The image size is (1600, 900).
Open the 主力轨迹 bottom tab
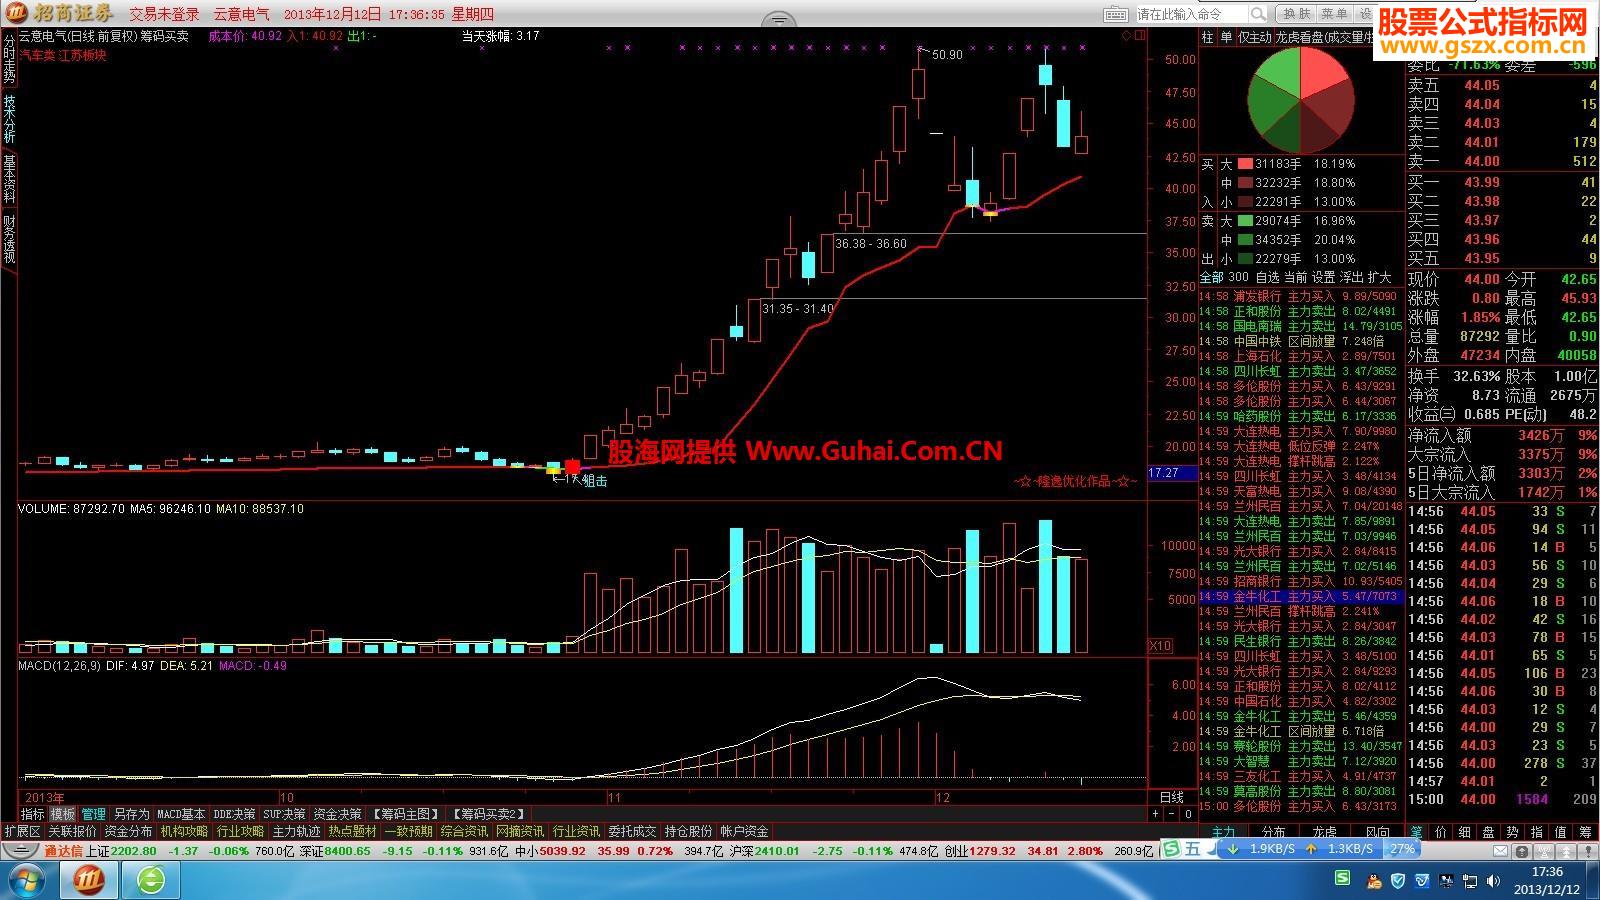tap(297, 832)
